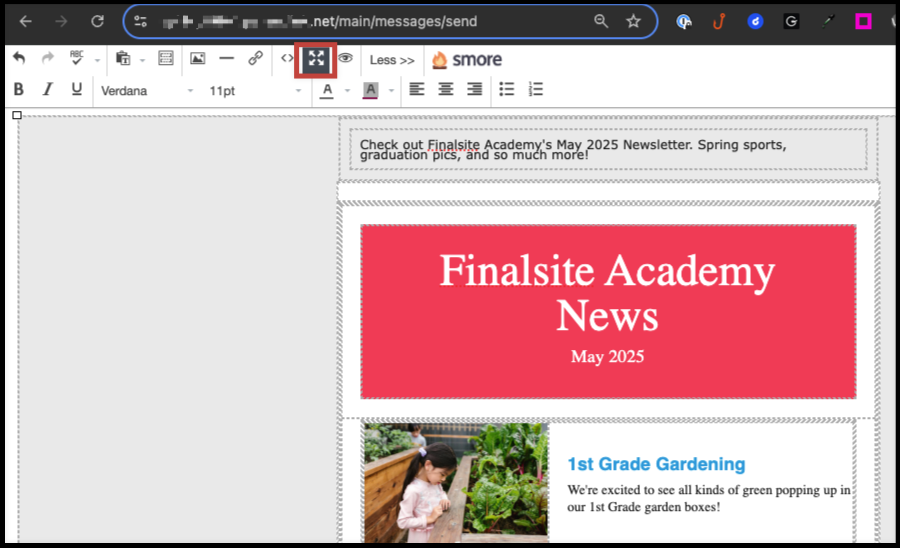Click the undo arrow in the toolbar
Viewport: 900px width, 548px height.
(19, 60)
